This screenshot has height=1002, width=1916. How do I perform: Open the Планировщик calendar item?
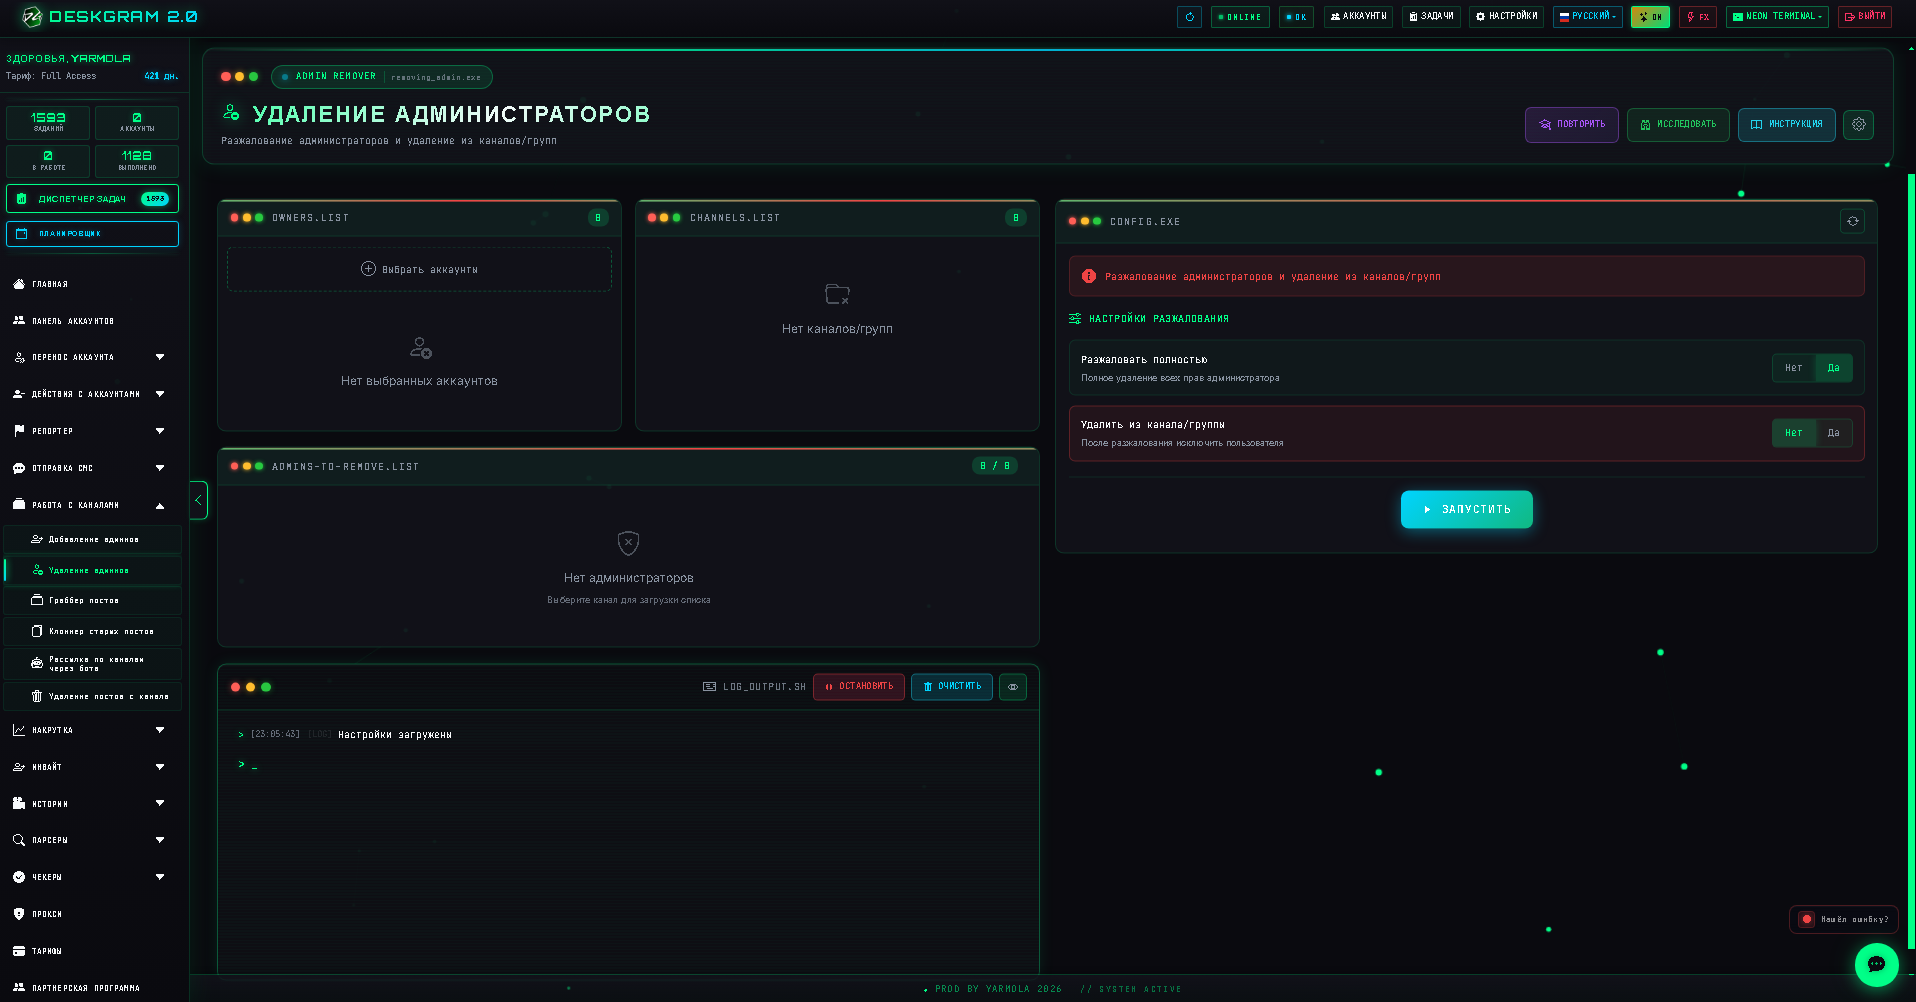click(x=92, y=234)
